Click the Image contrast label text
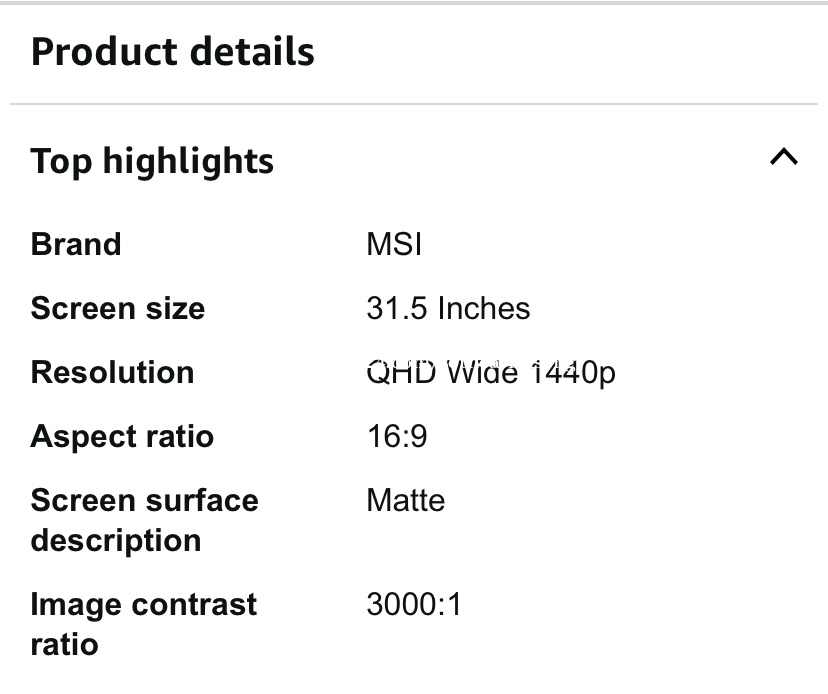Viewport: 828px width, 694px height. click(144, 604)
